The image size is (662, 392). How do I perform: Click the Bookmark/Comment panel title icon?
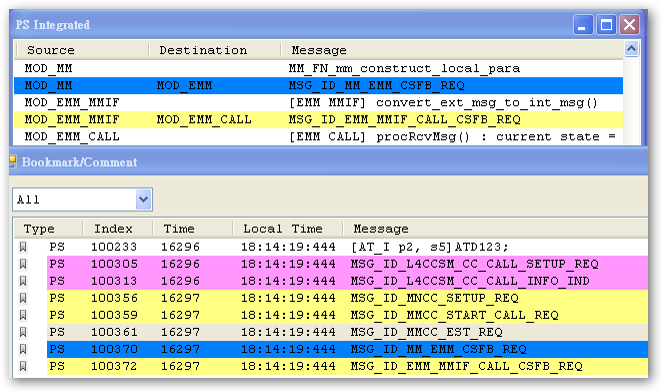13,161
